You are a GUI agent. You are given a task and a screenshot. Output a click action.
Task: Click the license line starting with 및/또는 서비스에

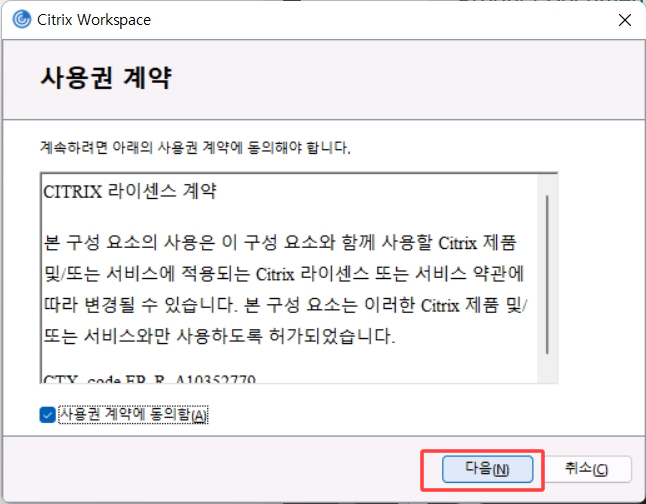pyautogui.click(x=283, y=274)
